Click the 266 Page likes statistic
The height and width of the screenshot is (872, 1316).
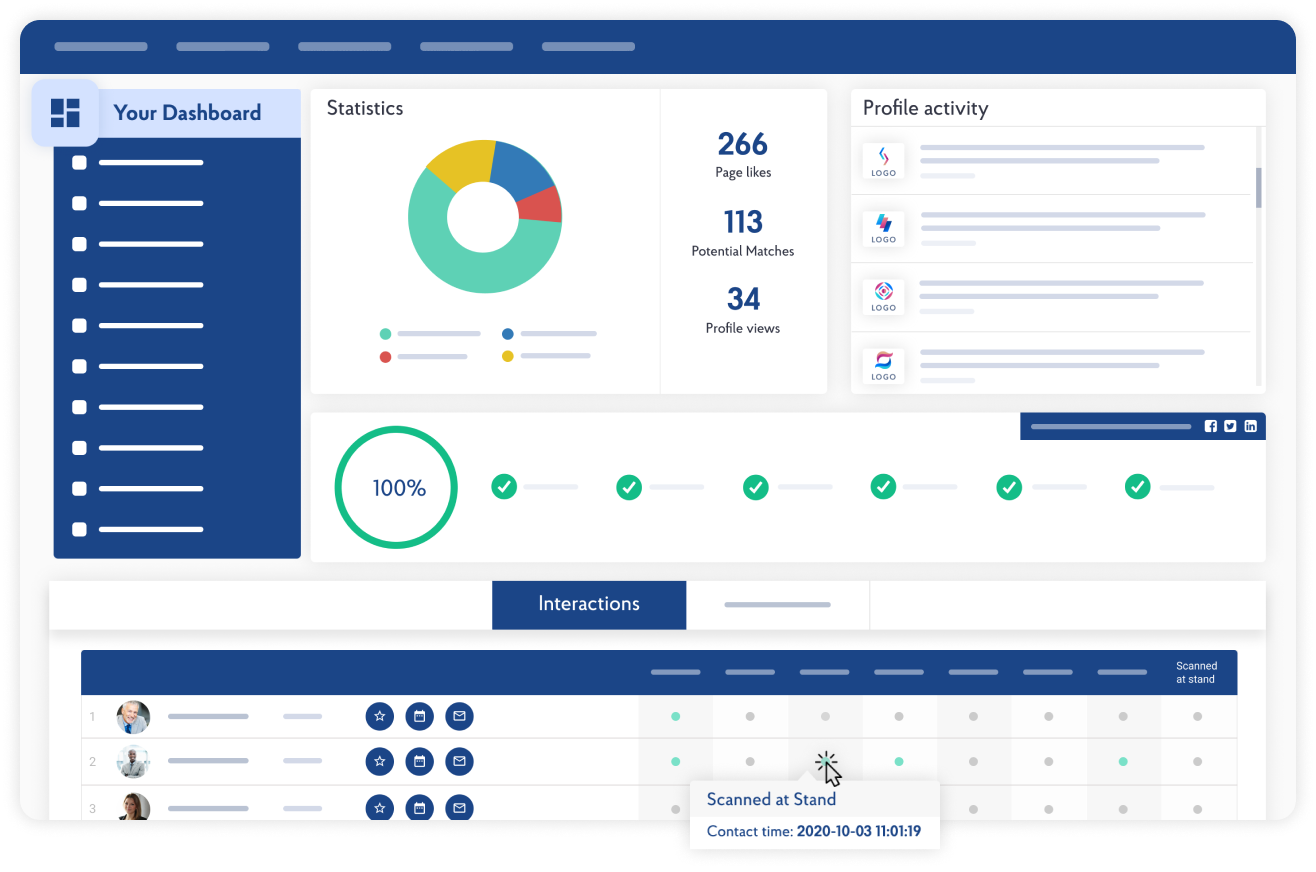pos(743,155)
